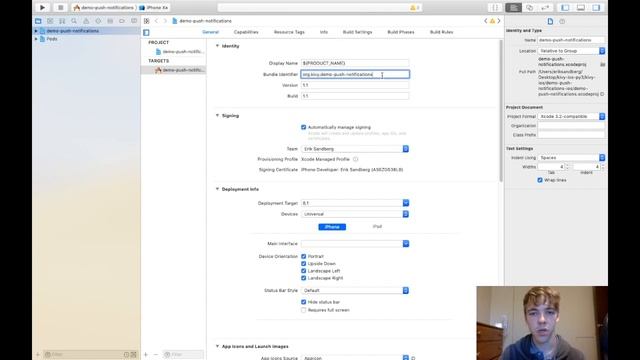Switch to the Version editor
Screen dimensions: 640x360
point(545,7)
